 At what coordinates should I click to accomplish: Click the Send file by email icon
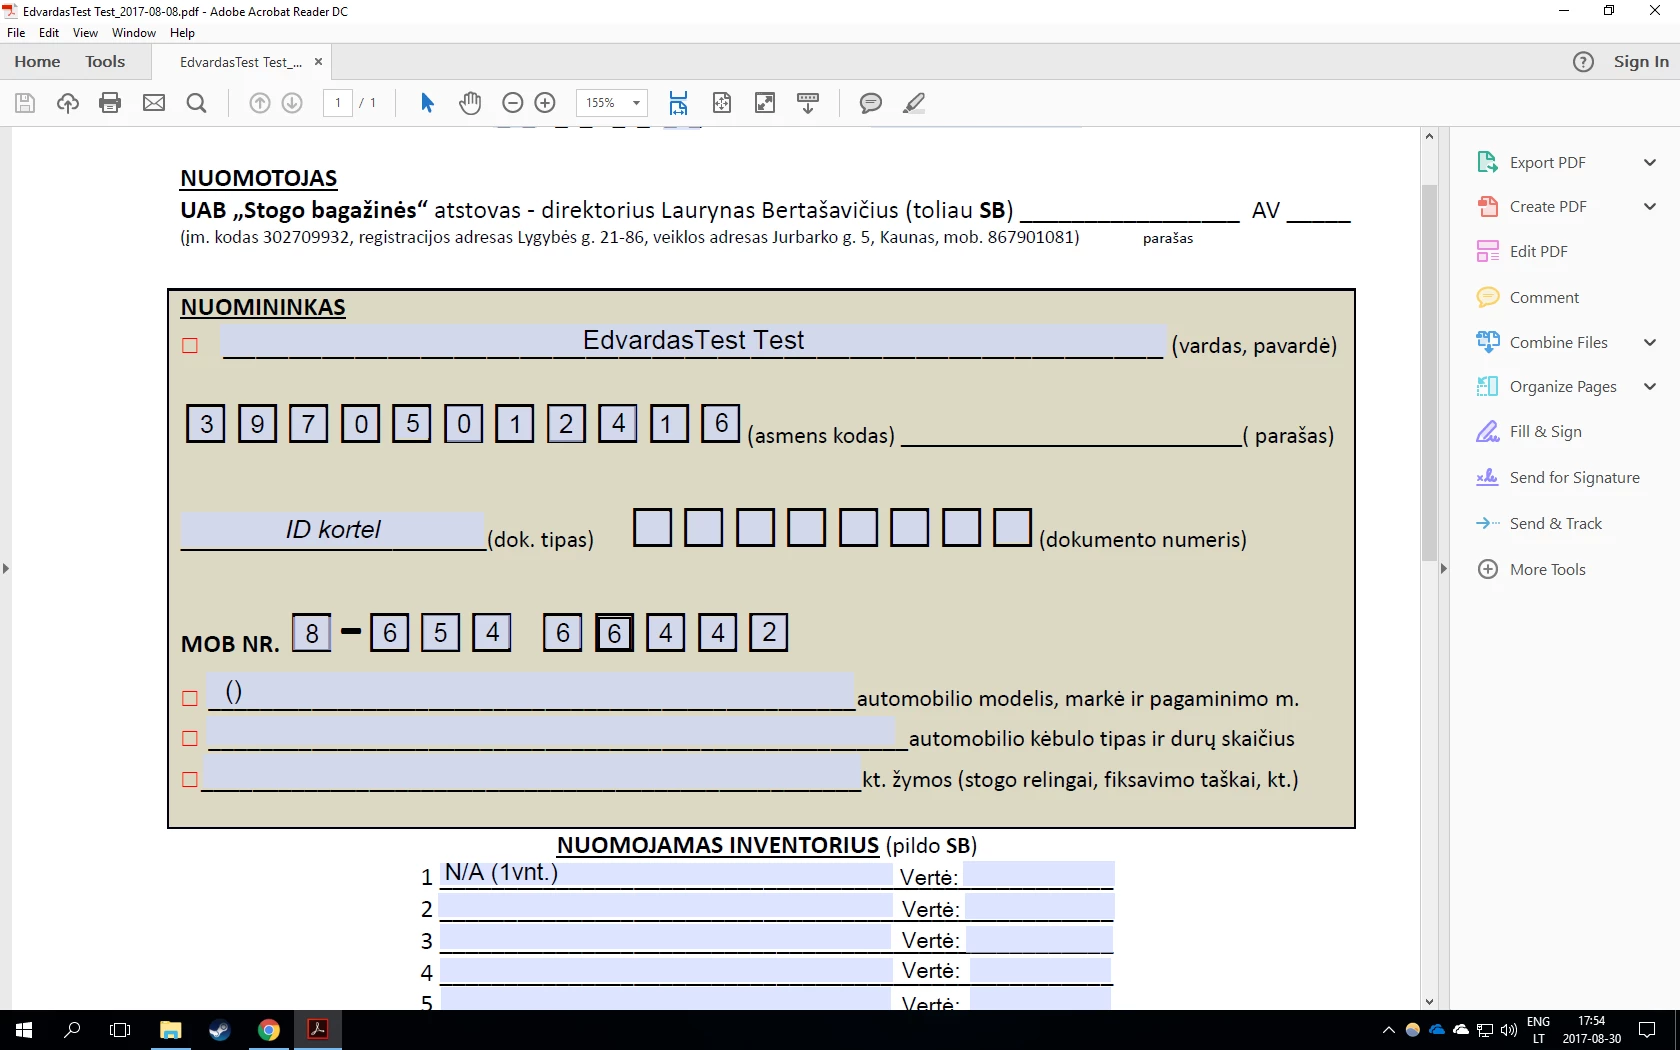click(154, 103)
